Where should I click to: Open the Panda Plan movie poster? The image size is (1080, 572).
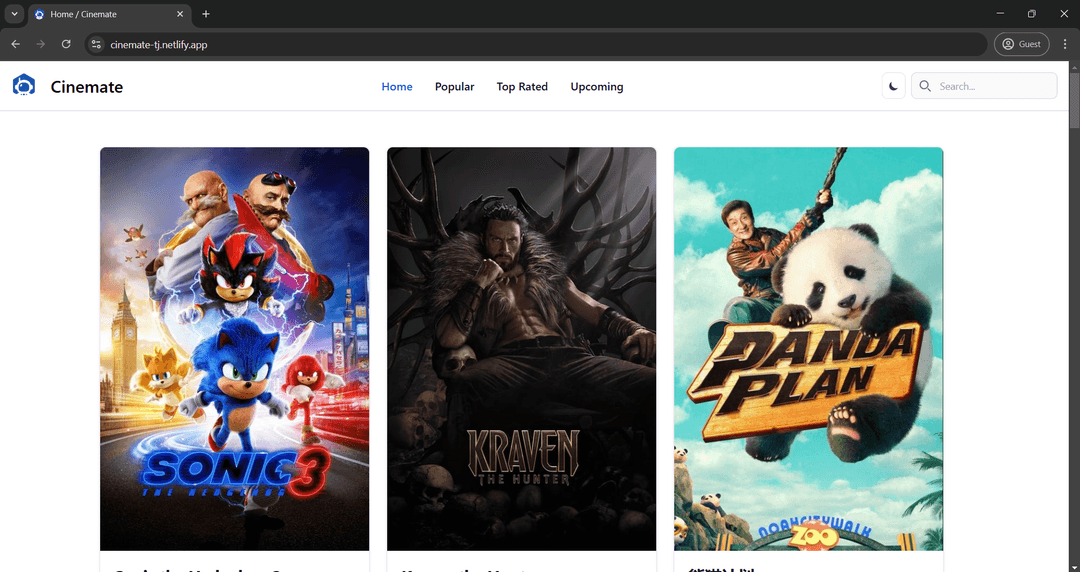[x=809, y=349]
